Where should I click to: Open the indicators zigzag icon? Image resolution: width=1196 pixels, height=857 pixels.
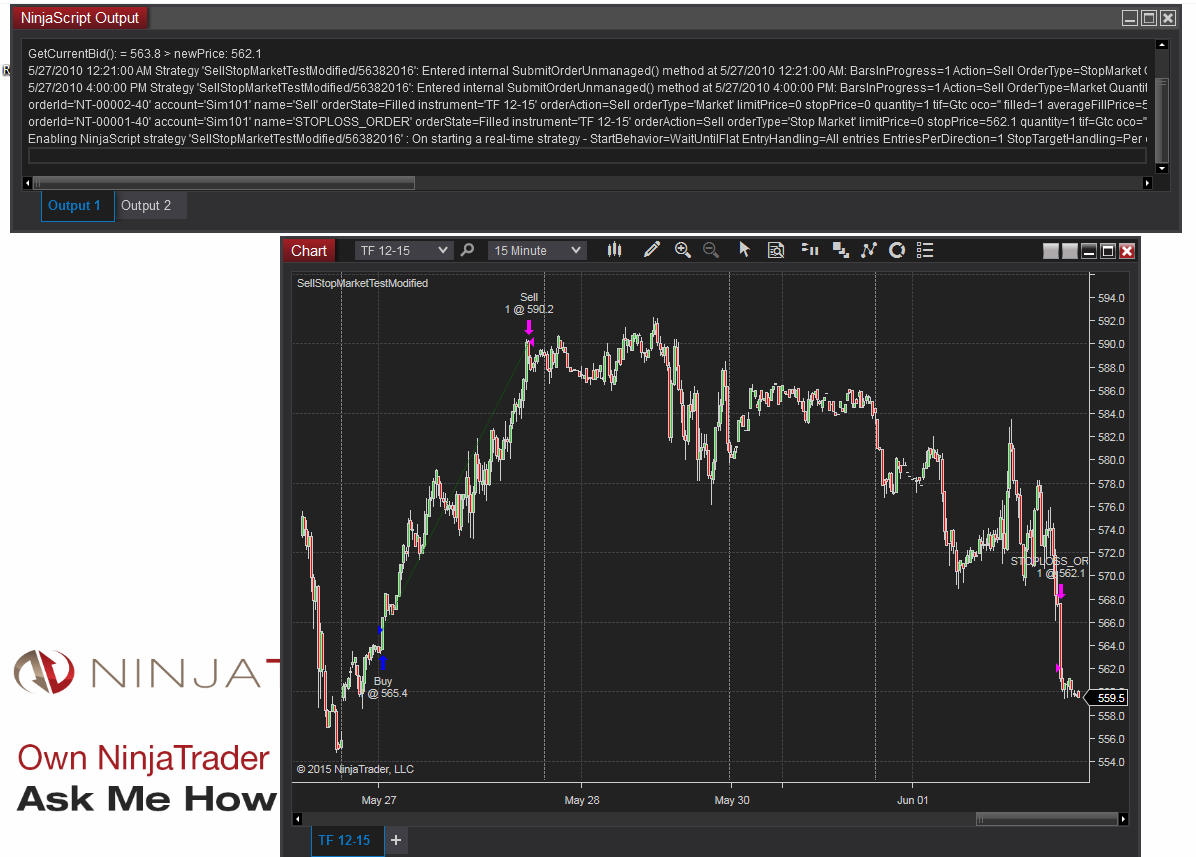point(869,250)
